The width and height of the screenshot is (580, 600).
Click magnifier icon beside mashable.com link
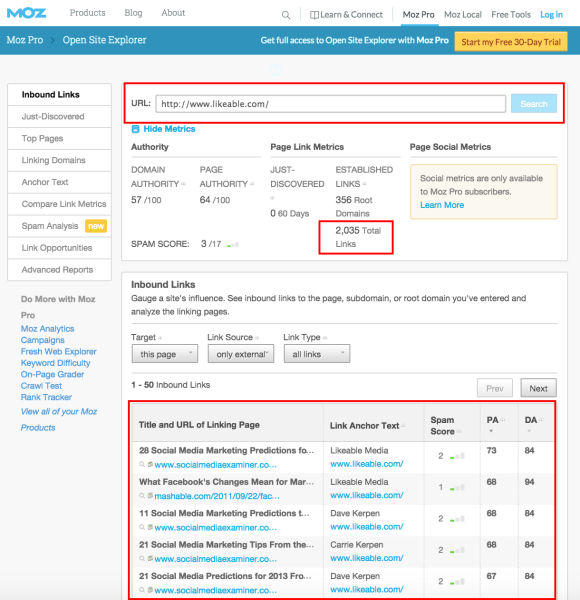click(x=142, y=496)
